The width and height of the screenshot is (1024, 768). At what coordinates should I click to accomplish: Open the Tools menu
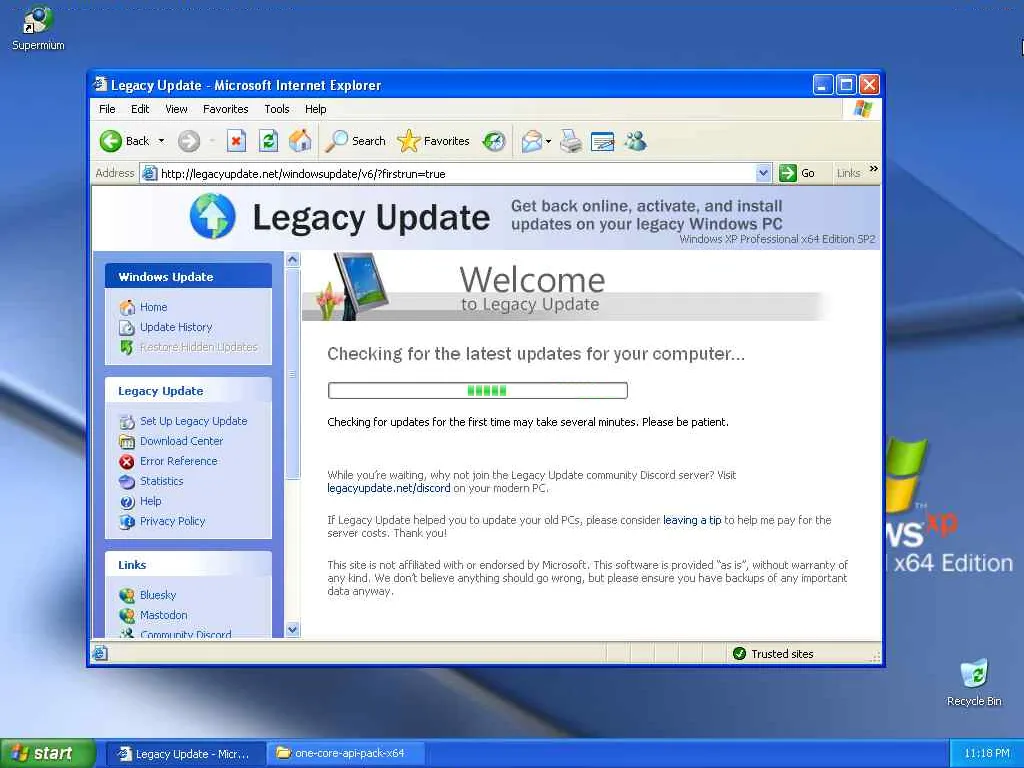point(277,109)
